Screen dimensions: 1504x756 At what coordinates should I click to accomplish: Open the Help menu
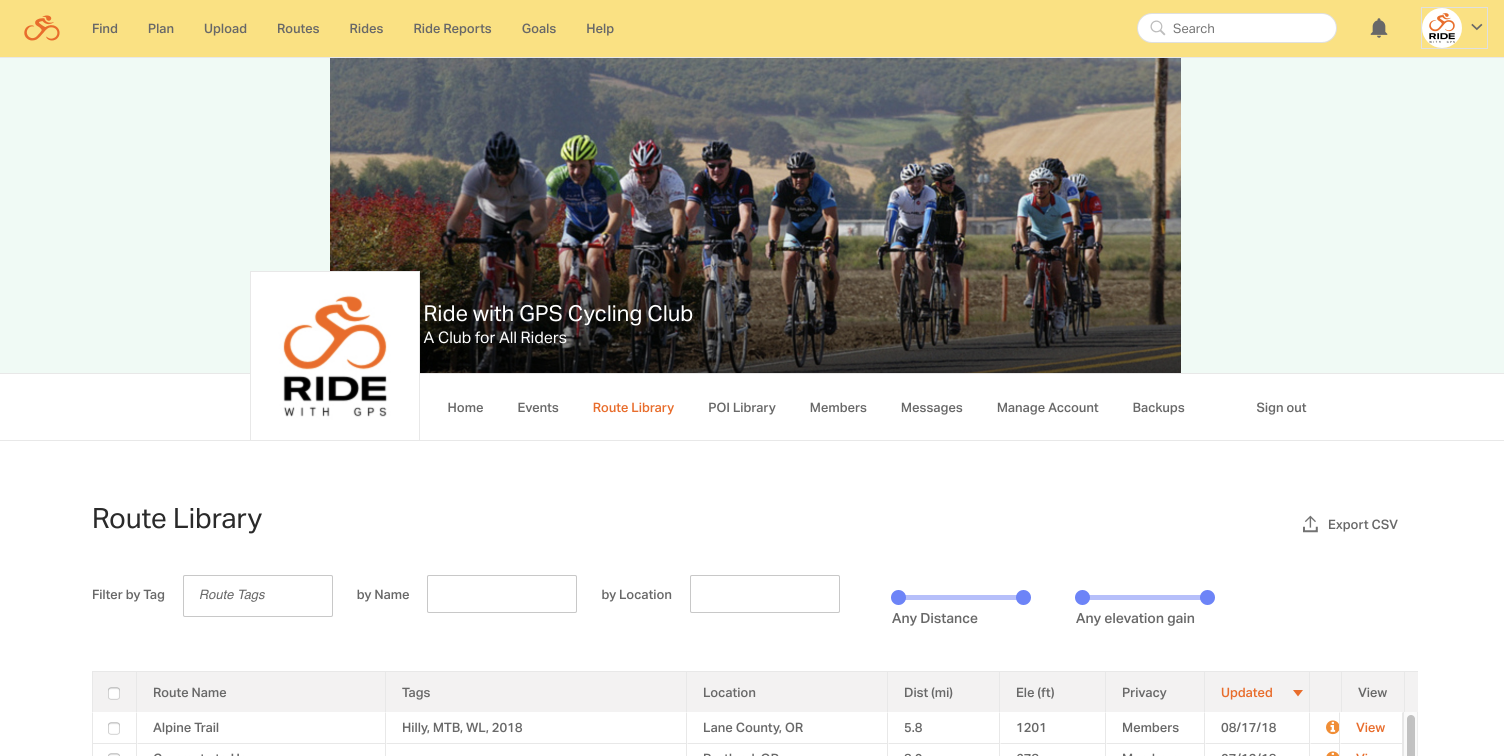[600, 28]
